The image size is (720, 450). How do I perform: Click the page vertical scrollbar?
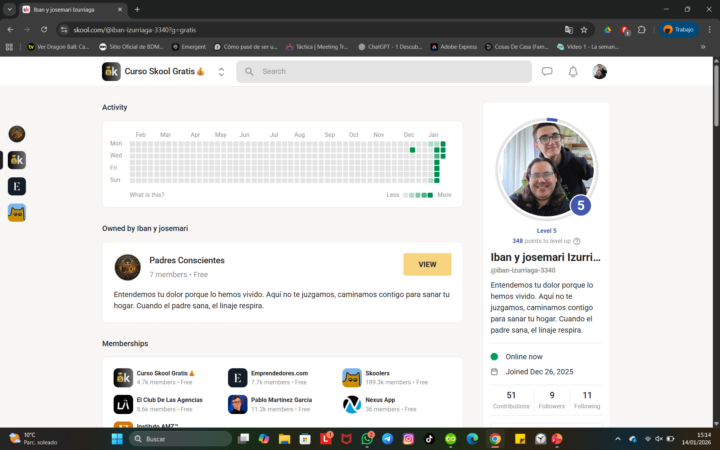pos(716,95)
